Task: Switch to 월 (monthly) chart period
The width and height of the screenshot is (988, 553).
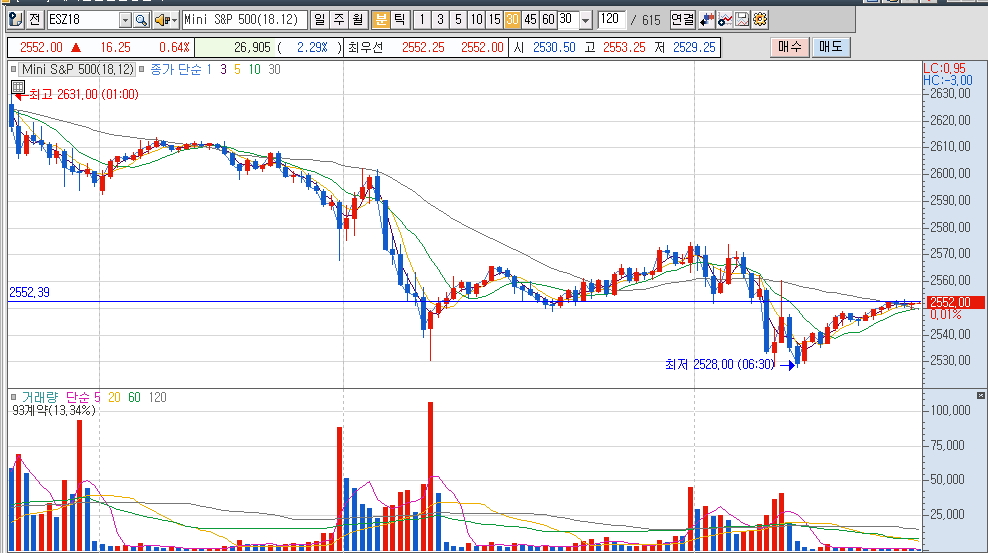Action: pyautogui.click(x=355, y=19)
